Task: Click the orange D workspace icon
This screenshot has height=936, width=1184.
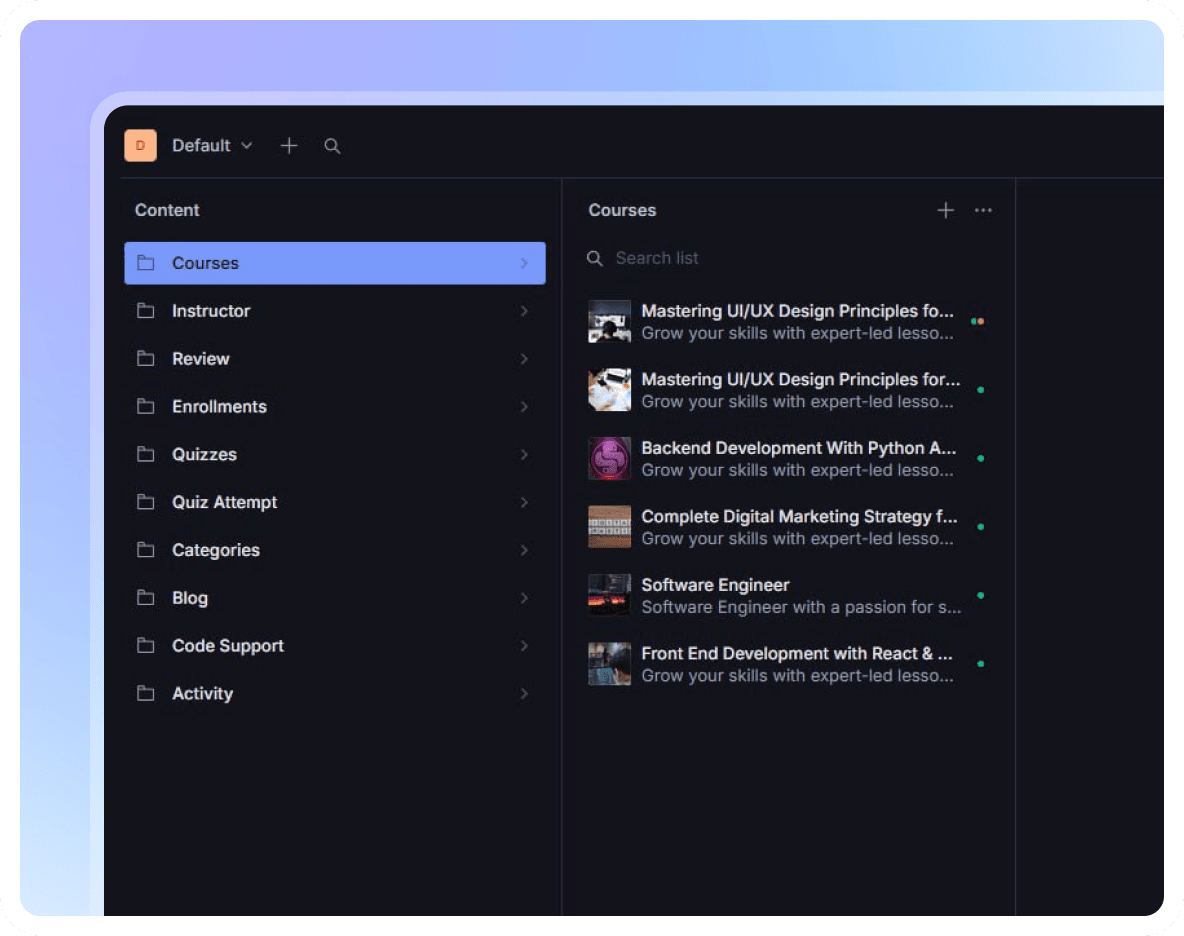Action: tap(140, 145)
